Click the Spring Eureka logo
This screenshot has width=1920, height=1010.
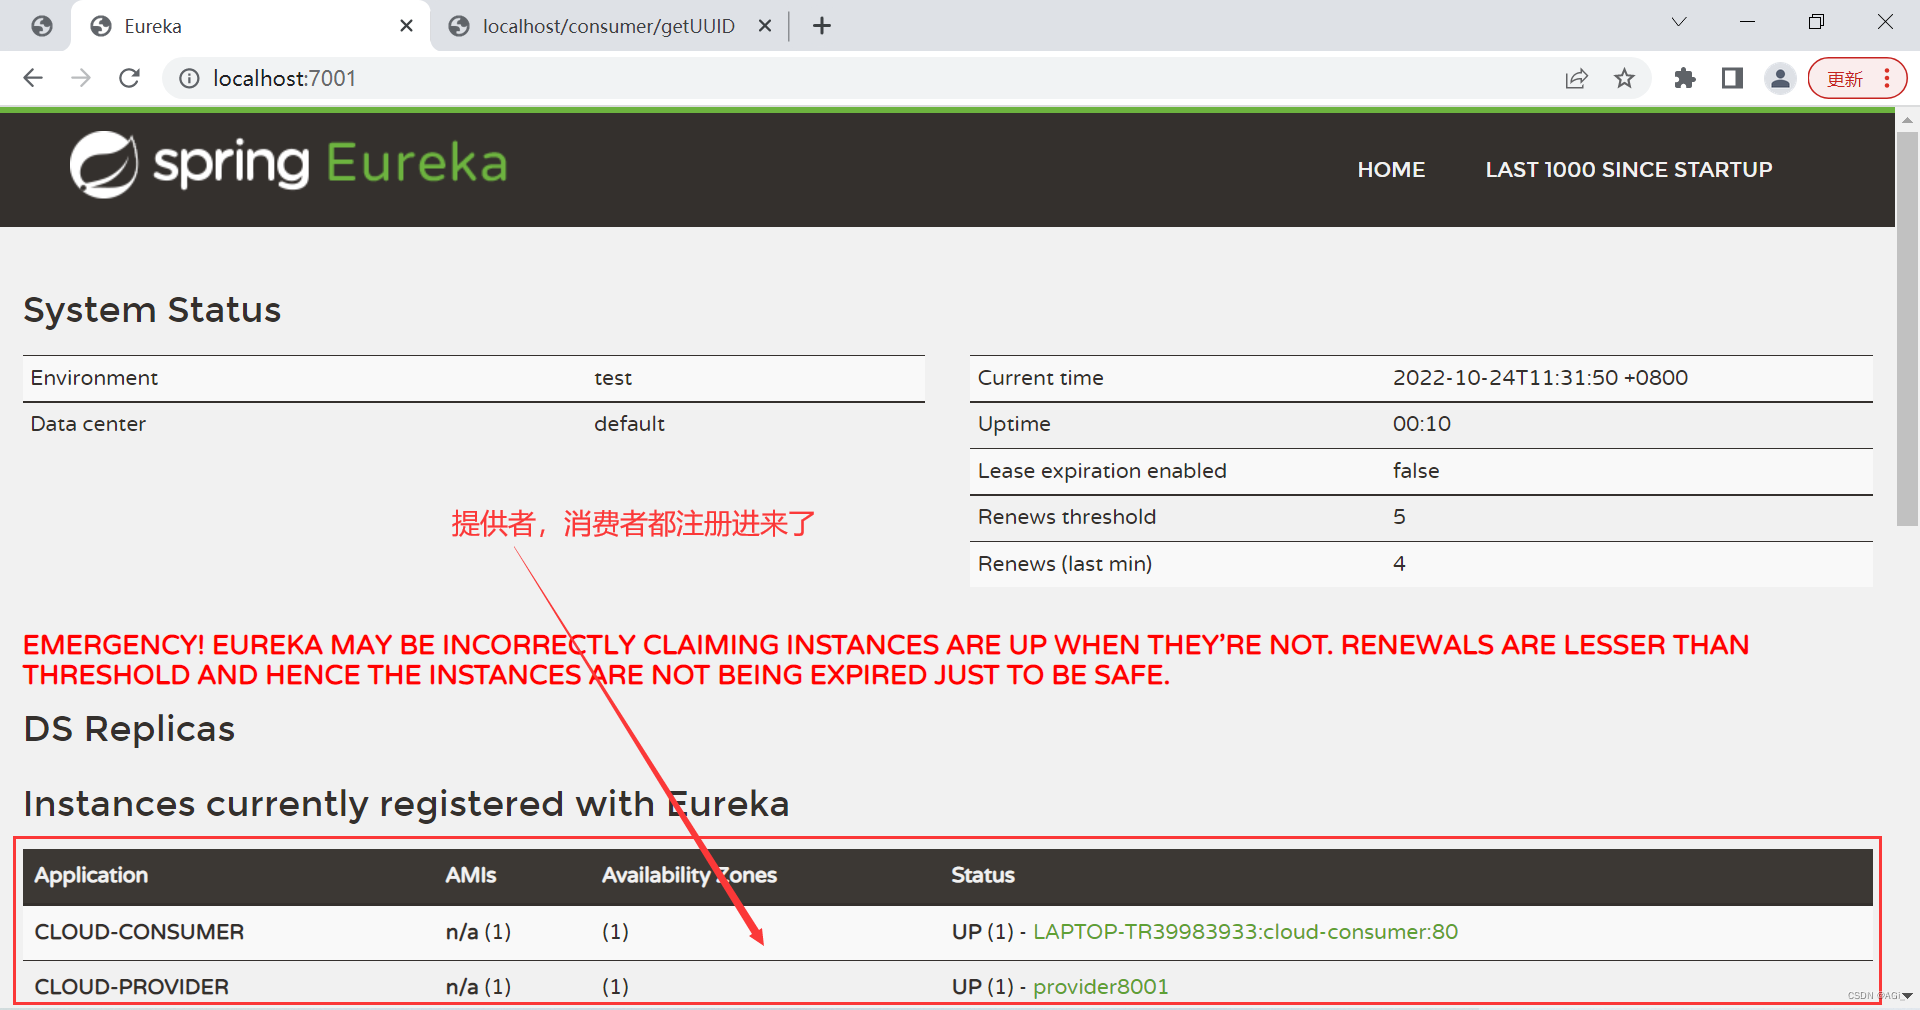coord(288,164)
